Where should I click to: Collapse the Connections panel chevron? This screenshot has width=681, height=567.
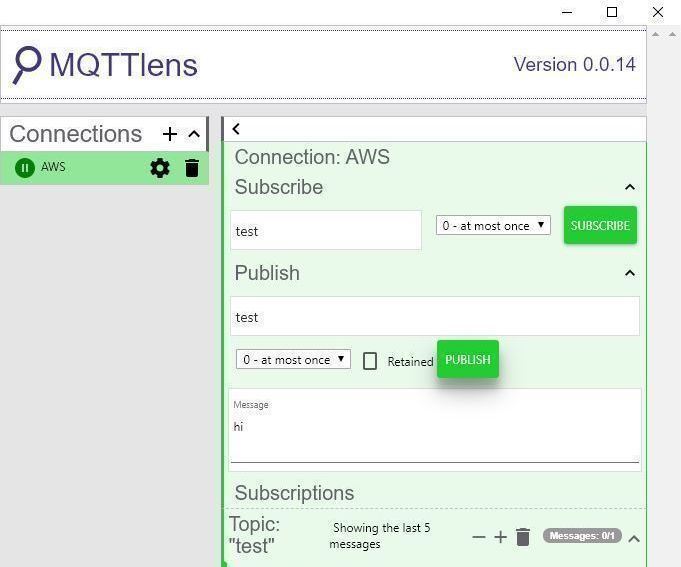(194, 134)
